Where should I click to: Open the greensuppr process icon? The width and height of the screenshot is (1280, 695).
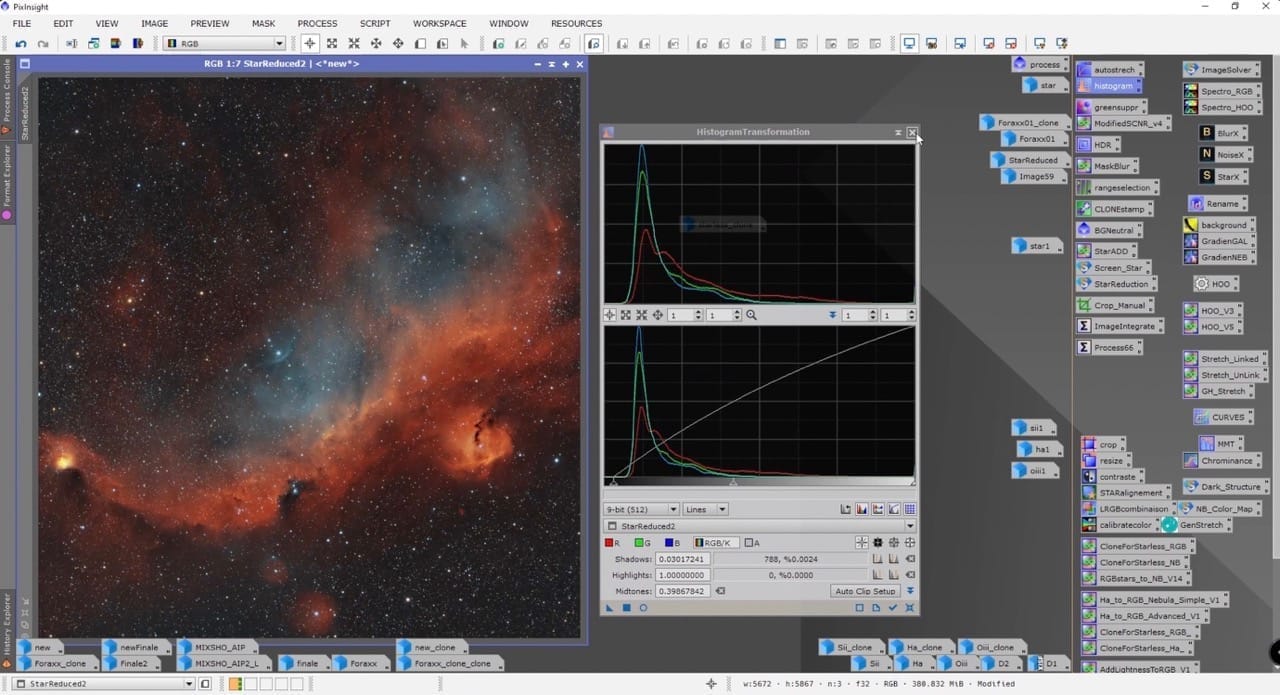click(x=1111, y=106)
